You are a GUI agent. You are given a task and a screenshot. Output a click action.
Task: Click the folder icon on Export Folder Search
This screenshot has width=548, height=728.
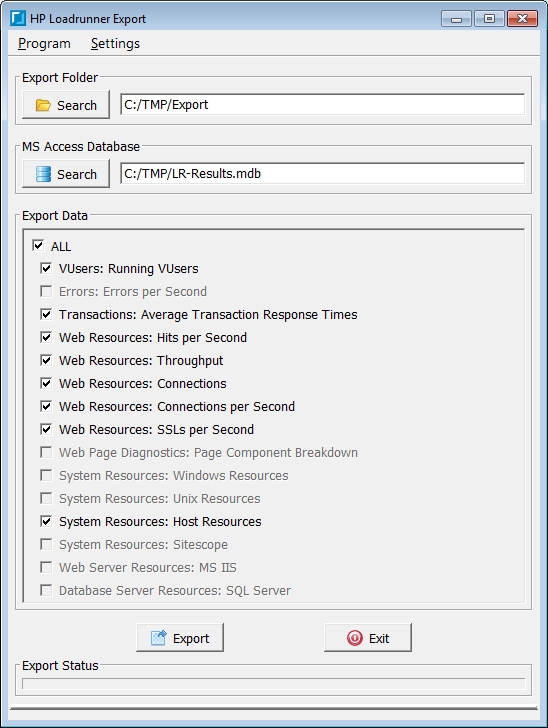click(x=43, y=105)
